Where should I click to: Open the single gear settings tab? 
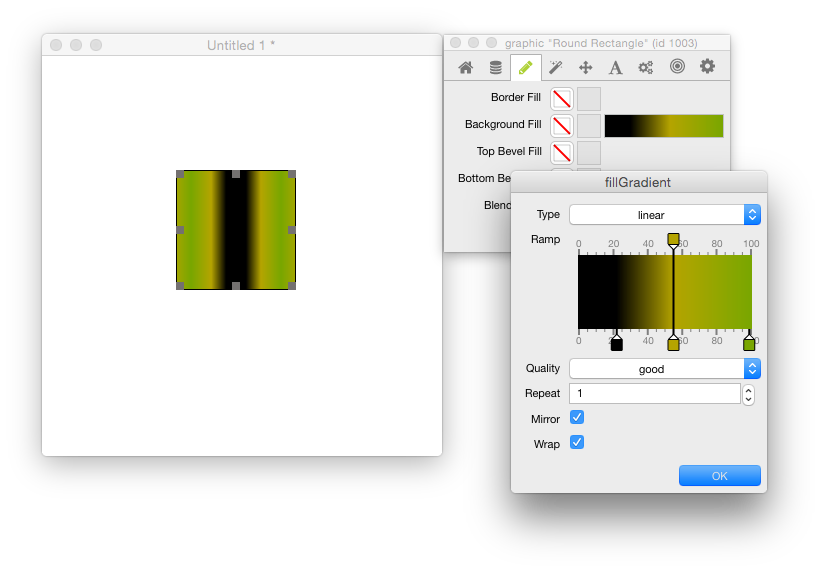point(707,66)
